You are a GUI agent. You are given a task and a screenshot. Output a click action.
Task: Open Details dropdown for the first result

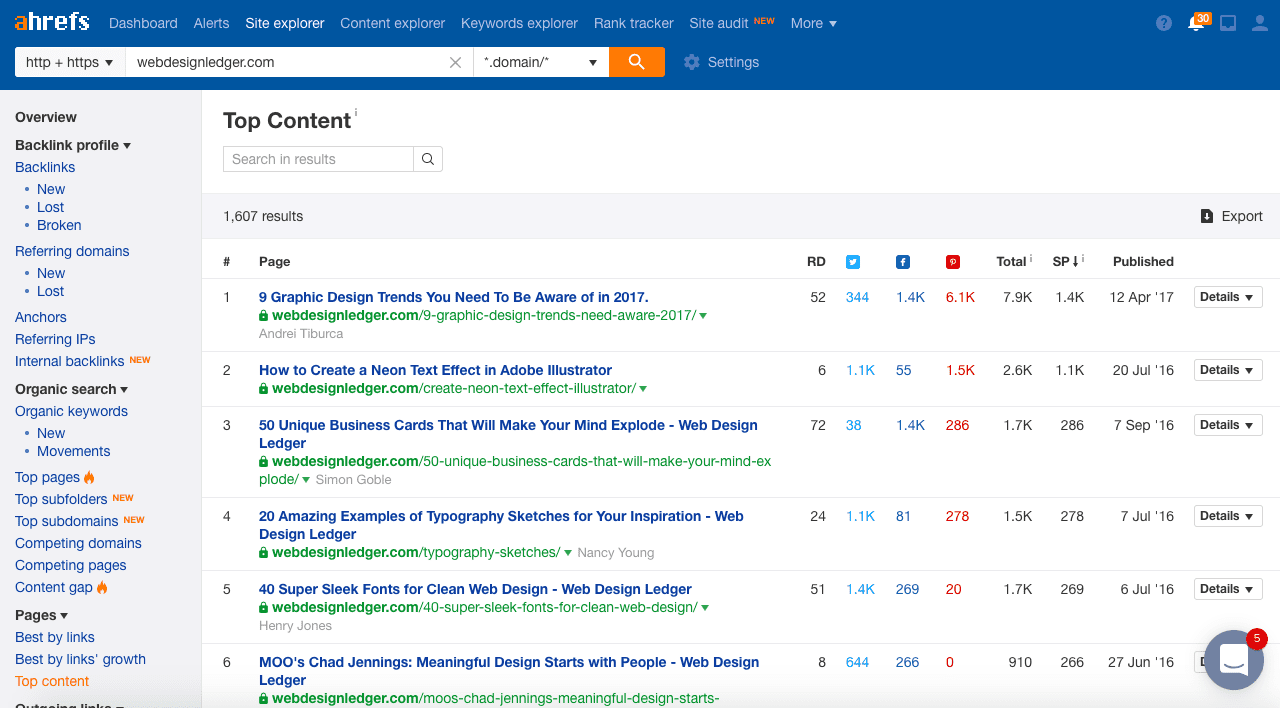point(1227,296)
